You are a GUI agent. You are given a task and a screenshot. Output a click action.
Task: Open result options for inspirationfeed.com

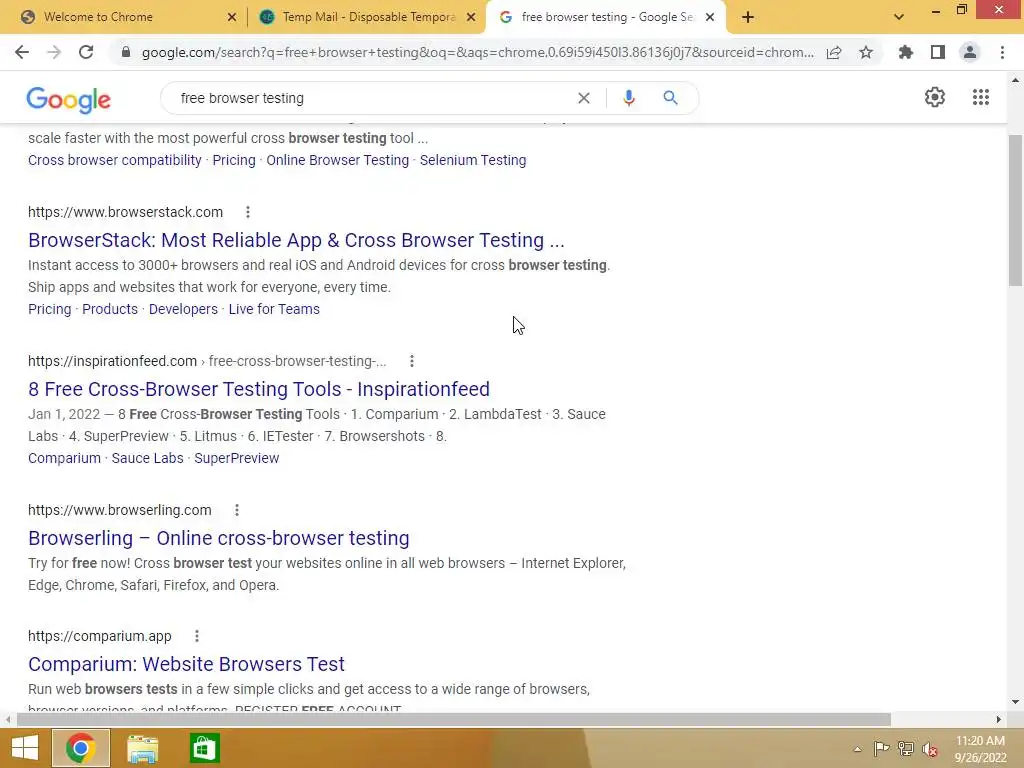click(411, 361)
